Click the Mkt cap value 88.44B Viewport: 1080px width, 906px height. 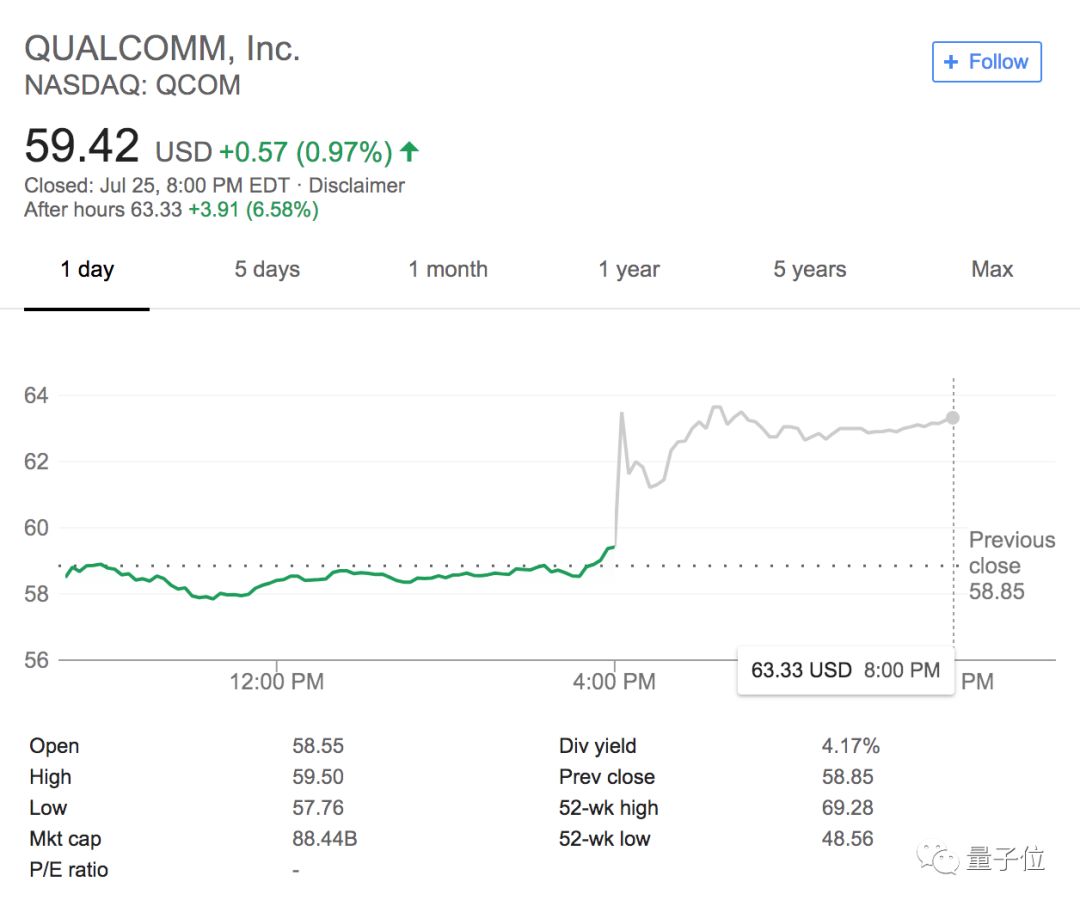pos(324,838)
